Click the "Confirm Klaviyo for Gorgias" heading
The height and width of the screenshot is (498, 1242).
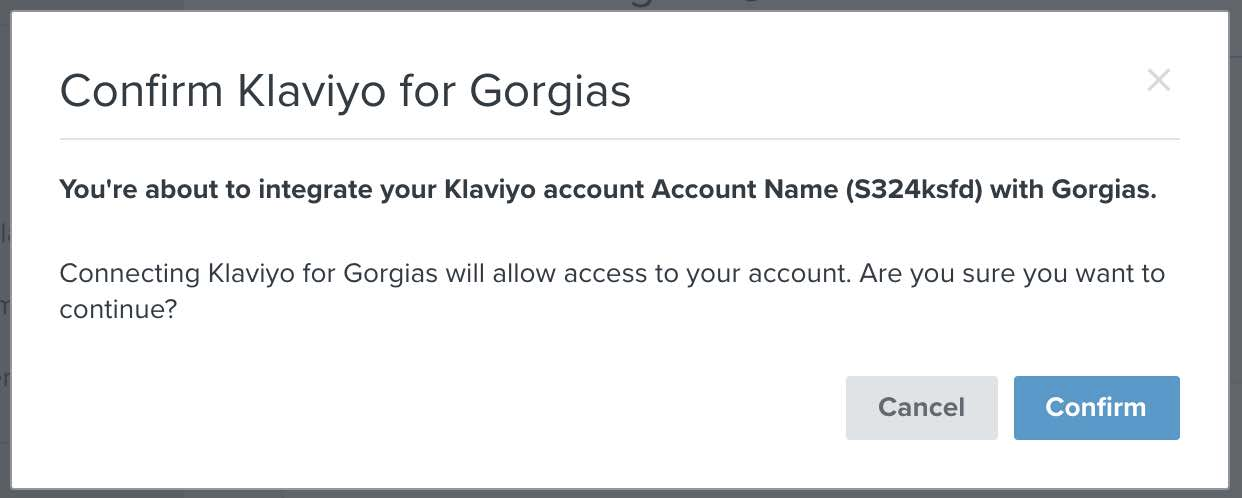point(345,91)
